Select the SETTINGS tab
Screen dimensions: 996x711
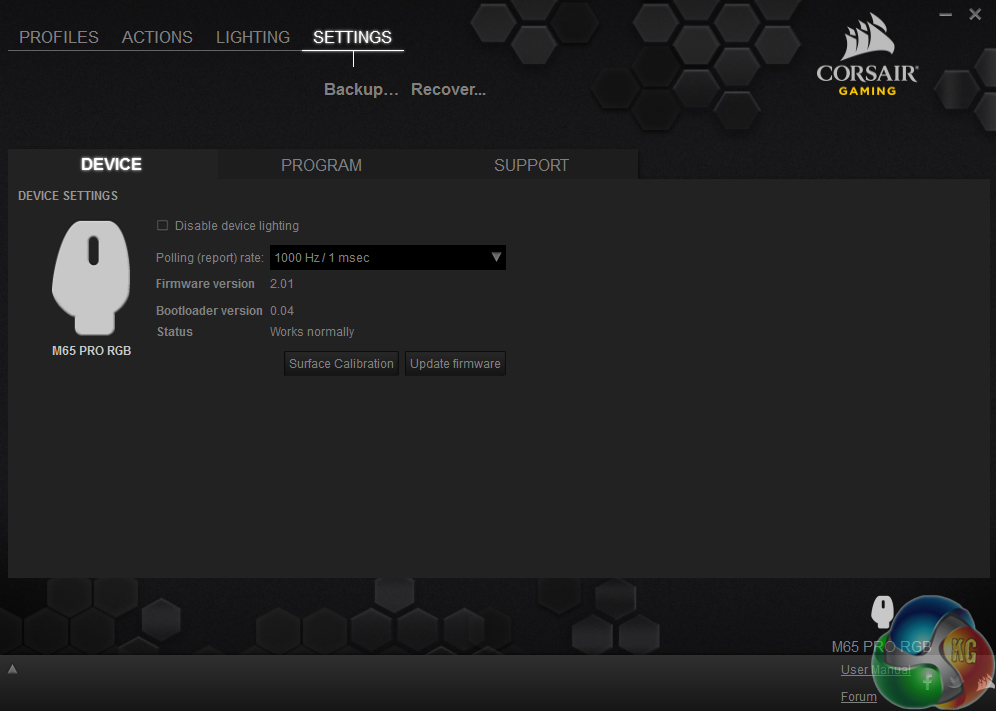click(x=353, y=37)
